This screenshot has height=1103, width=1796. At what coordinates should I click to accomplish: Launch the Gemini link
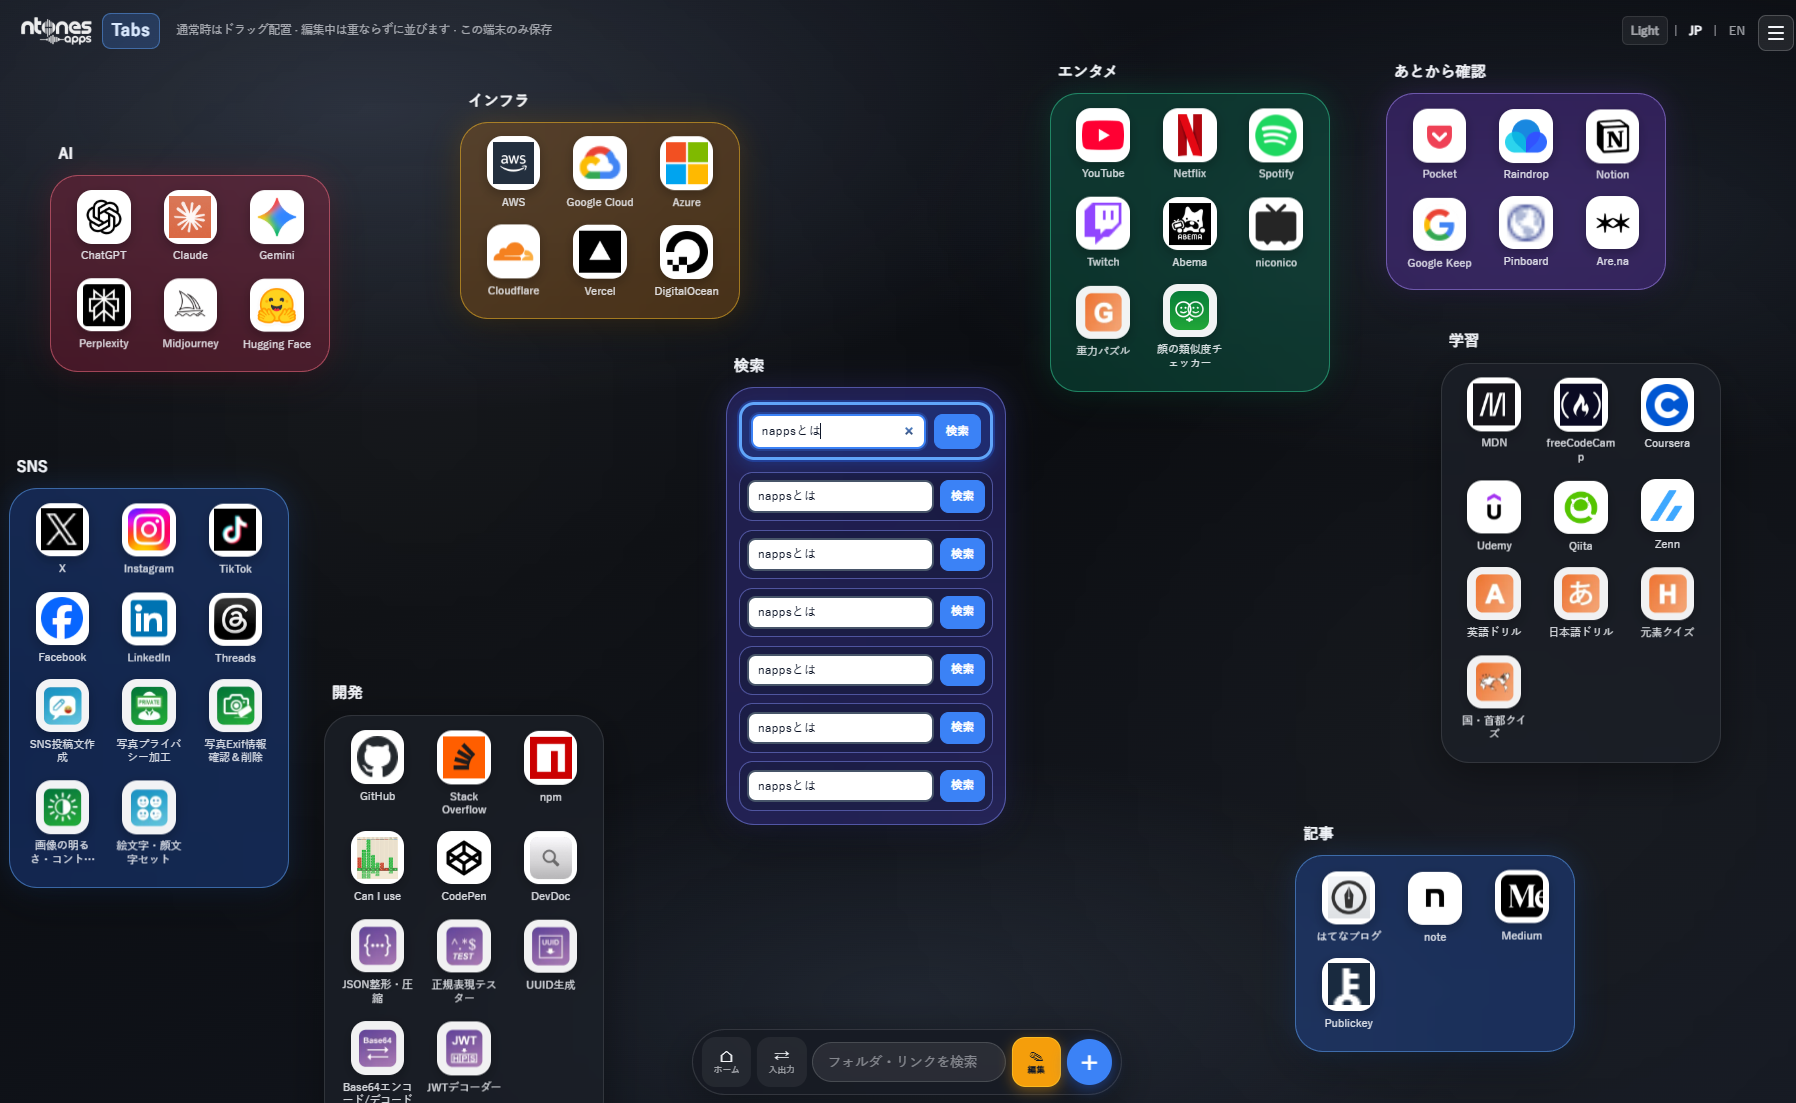pos(277,217)
